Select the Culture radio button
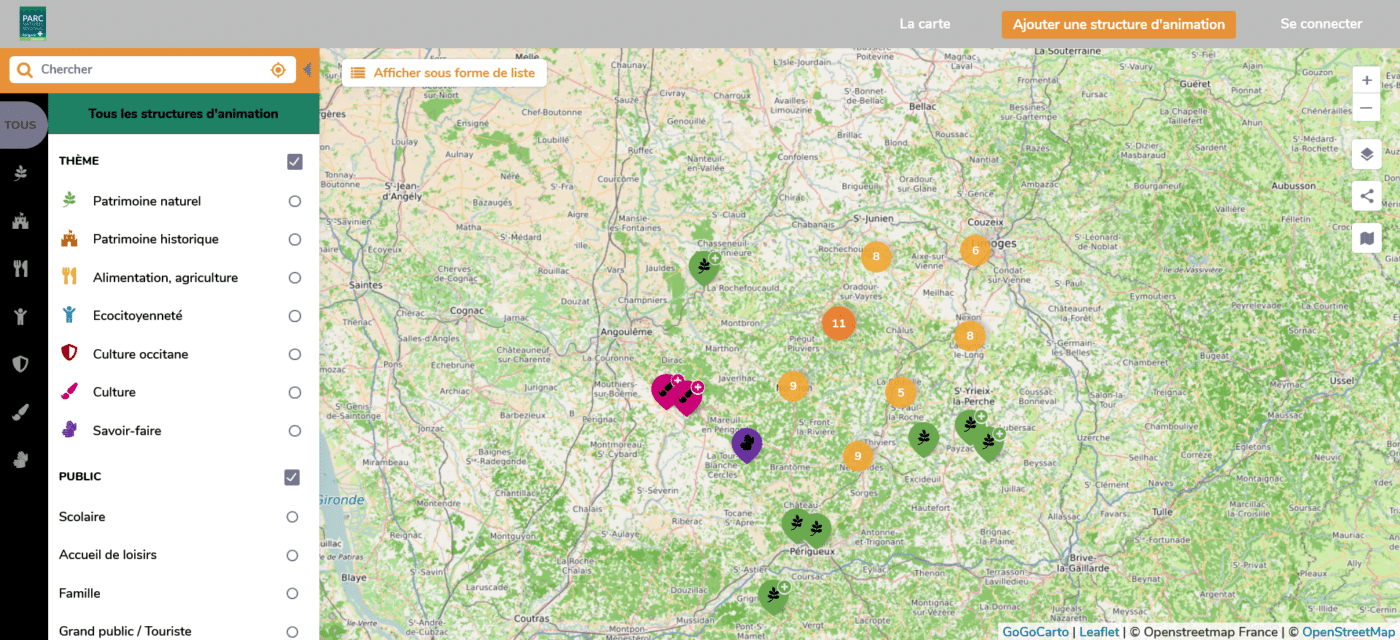This screenshot has width=1400, height=640. pyautogui.click(x=295, y=393)
